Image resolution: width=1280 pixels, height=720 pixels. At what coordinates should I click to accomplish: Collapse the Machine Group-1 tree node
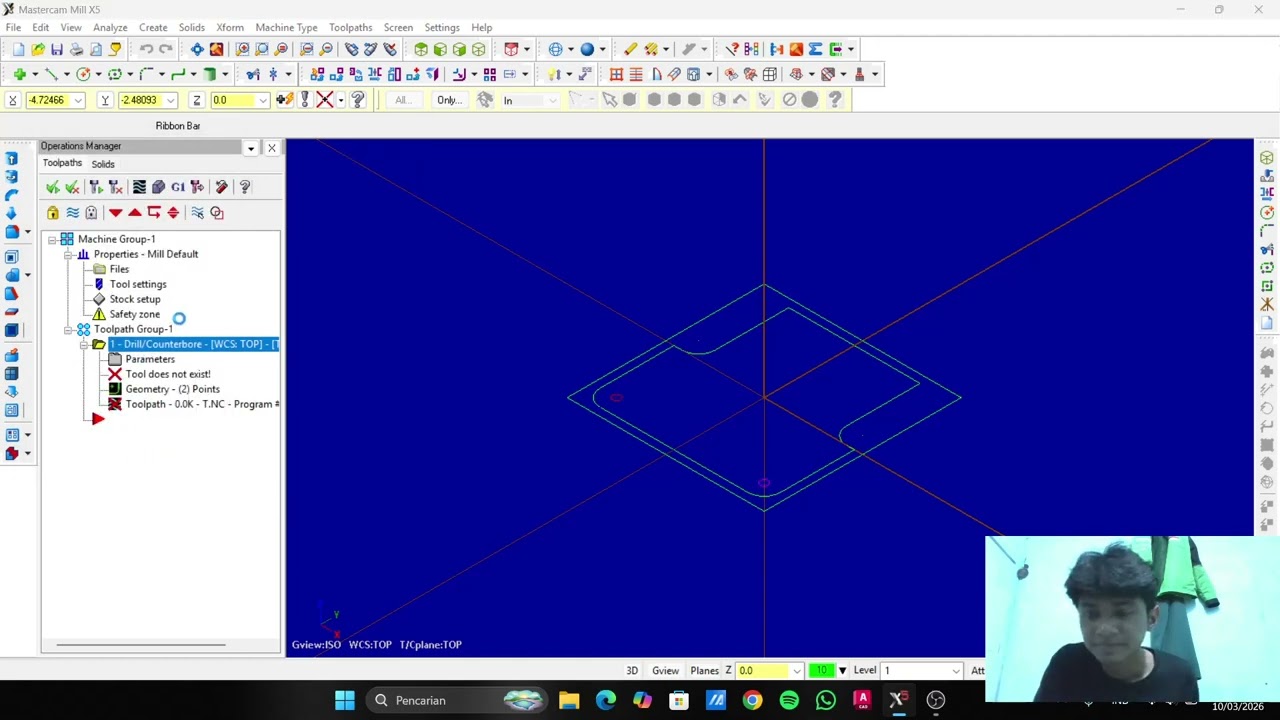[x=52, y=239]
